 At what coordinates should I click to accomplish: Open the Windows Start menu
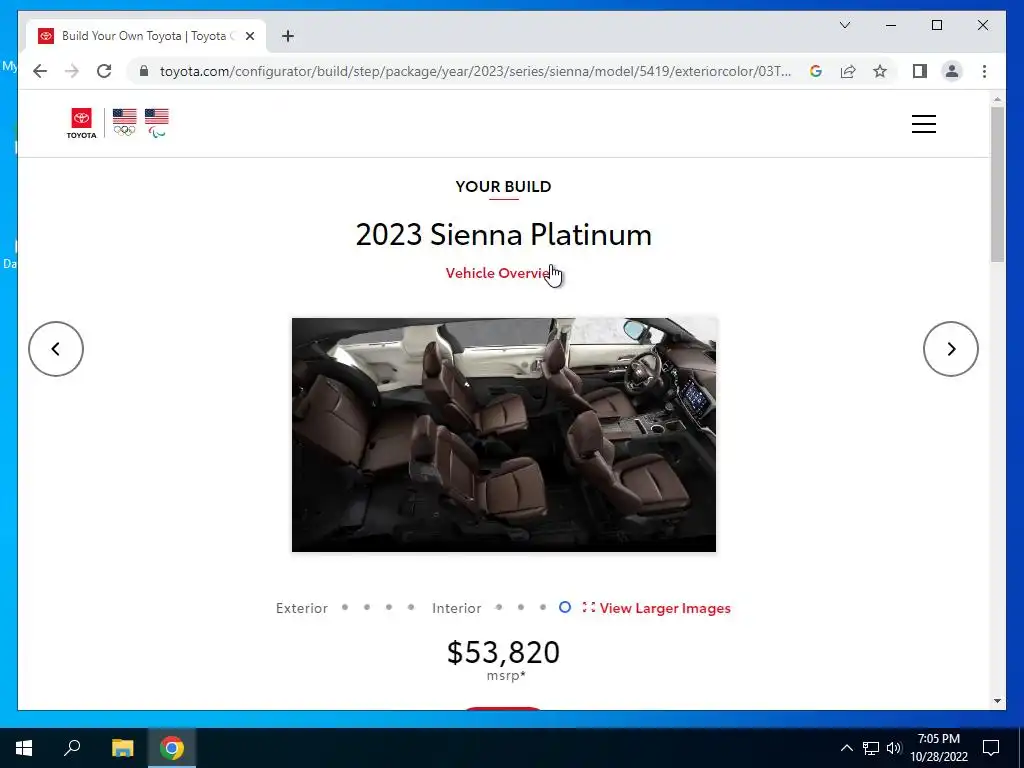(24, 748)
